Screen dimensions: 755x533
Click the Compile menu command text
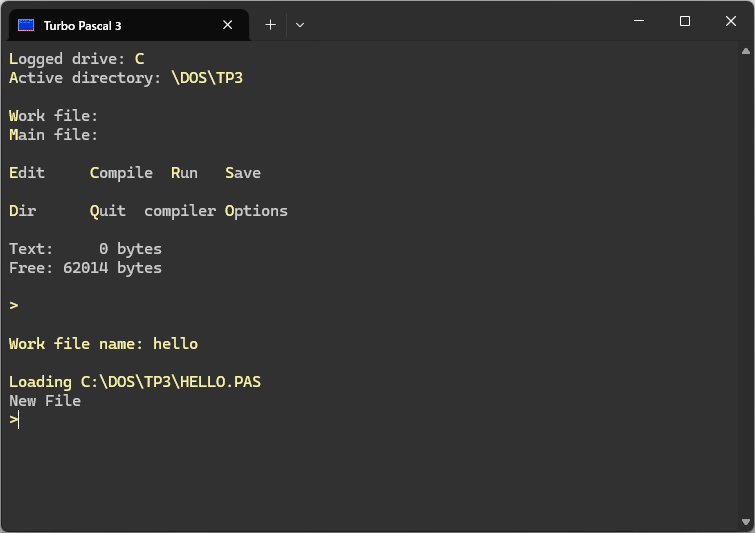121,173
